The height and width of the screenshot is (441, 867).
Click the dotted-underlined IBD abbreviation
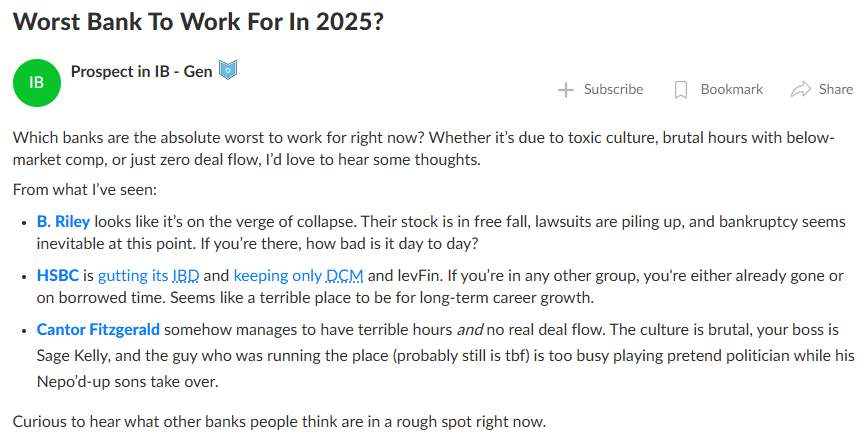pos(186,275)
